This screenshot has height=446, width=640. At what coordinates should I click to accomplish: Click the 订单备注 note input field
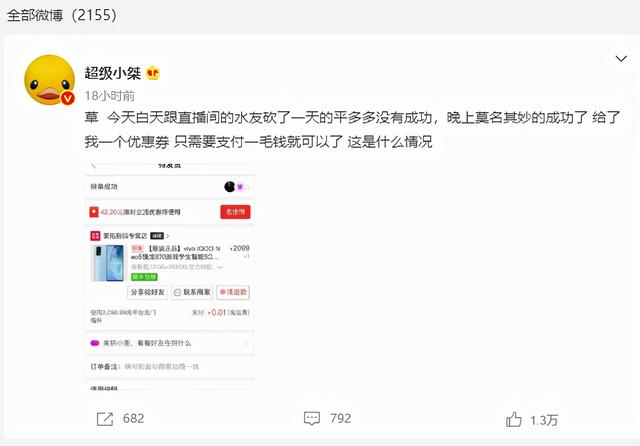pyautogui.click(x=169, y=367)
